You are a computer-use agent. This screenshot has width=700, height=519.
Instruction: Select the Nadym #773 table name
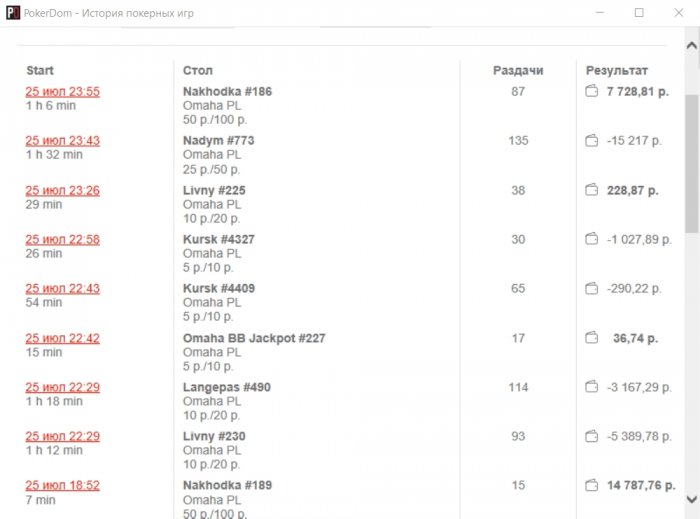(x=218, y=141)
